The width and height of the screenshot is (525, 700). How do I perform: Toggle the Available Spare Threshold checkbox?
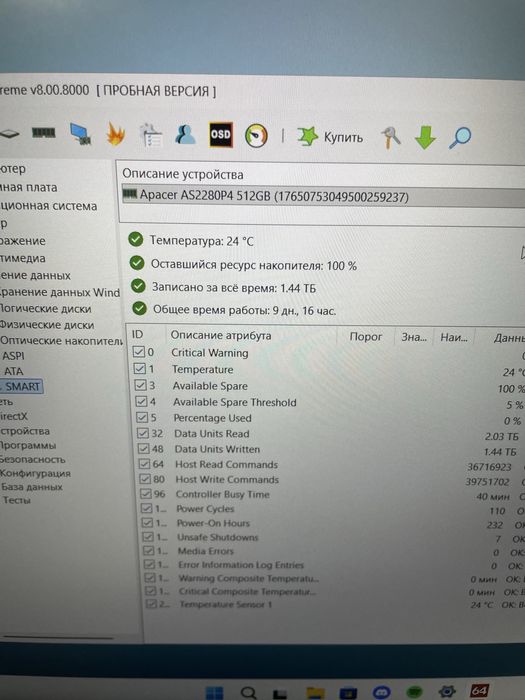pos(142,401)
